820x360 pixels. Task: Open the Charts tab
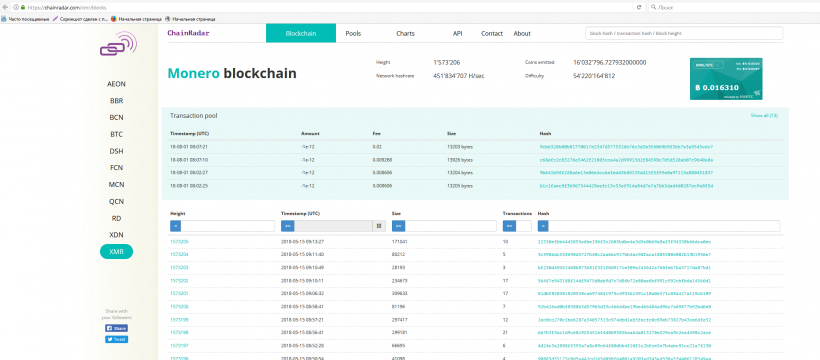(405, 33)
